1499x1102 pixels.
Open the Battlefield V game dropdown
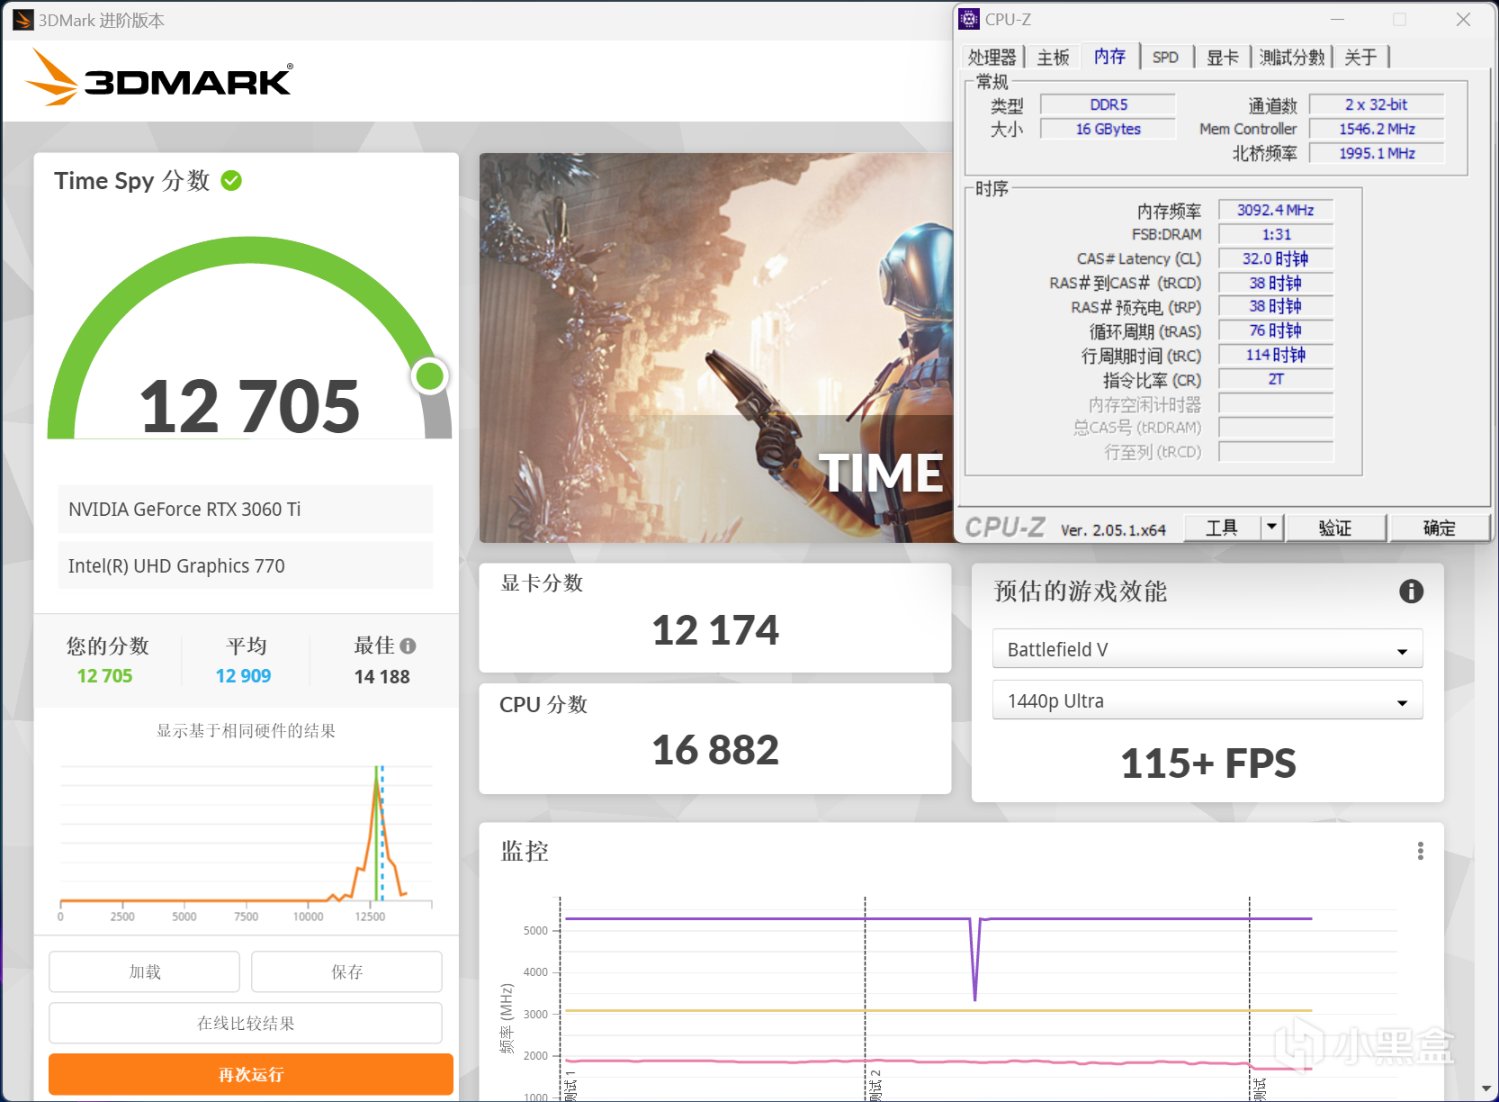tap(1207, 649)
